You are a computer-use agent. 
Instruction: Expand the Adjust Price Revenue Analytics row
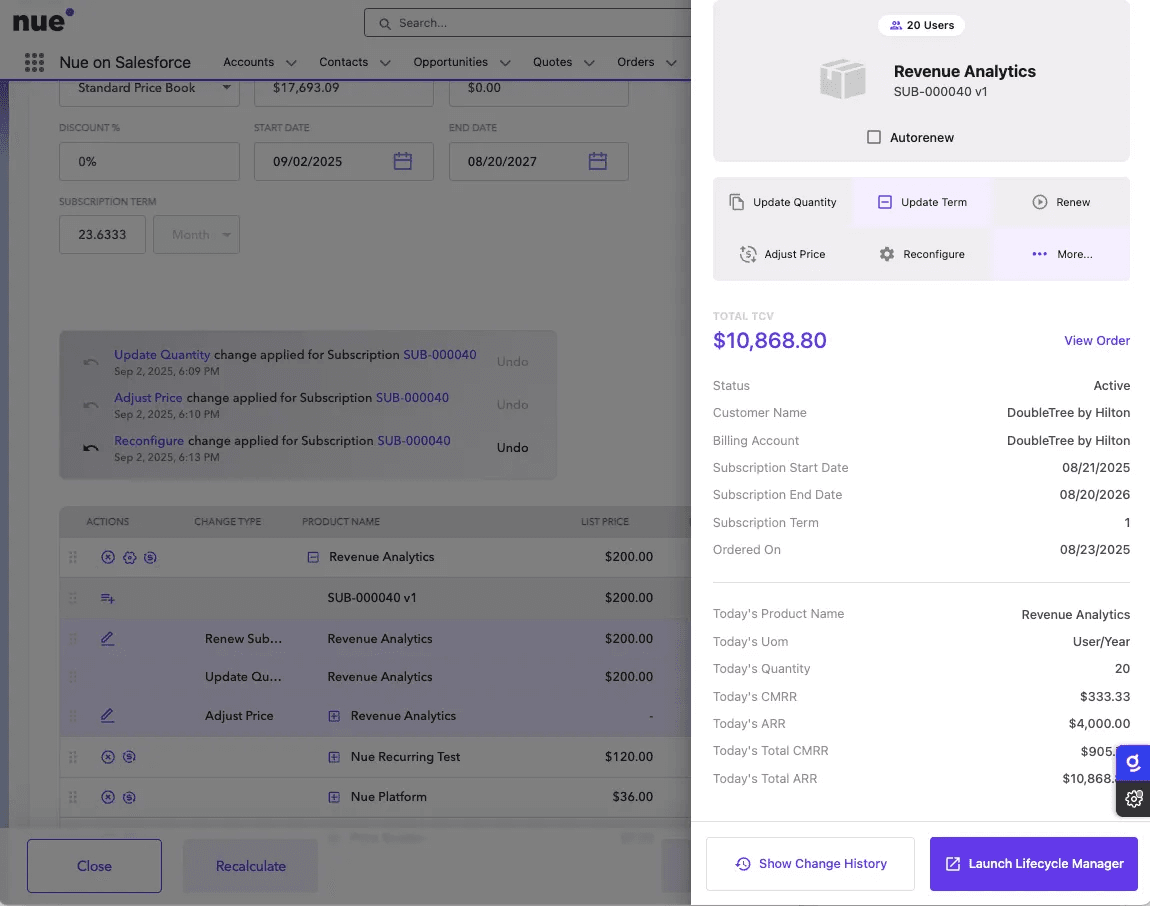(334, 716)
